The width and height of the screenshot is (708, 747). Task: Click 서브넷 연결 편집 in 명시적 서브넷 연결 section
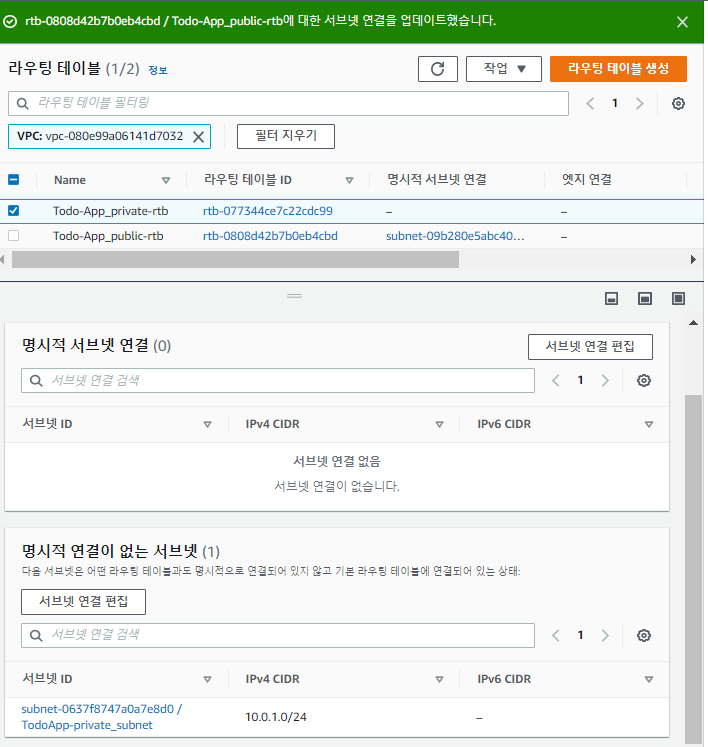590,347
